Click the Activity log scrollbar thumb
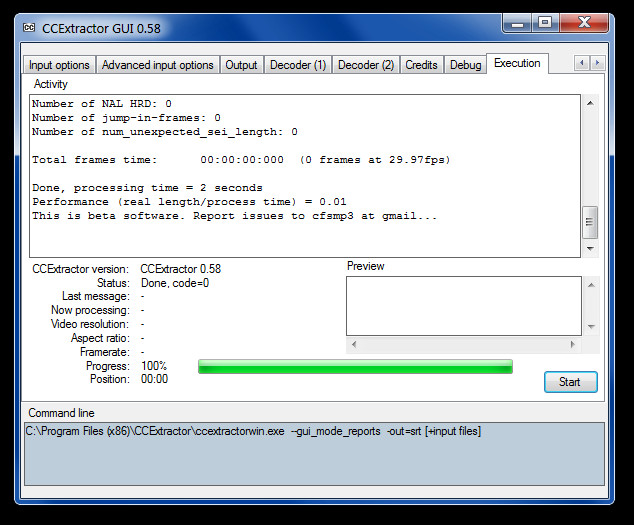 coord(590,222)
